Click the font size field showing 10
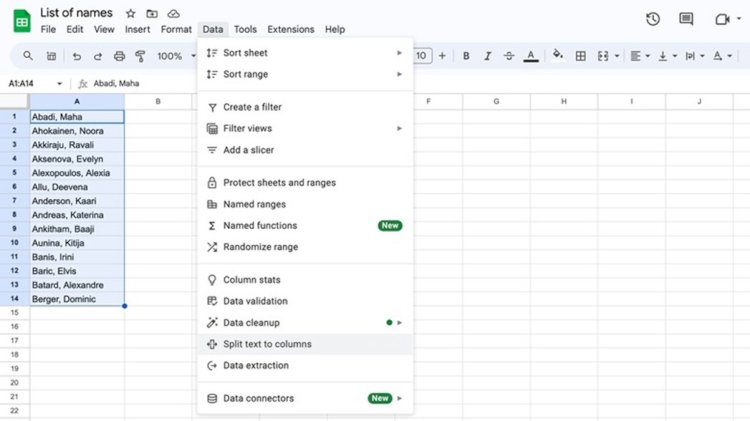750x421 pixels. (421, 56)
